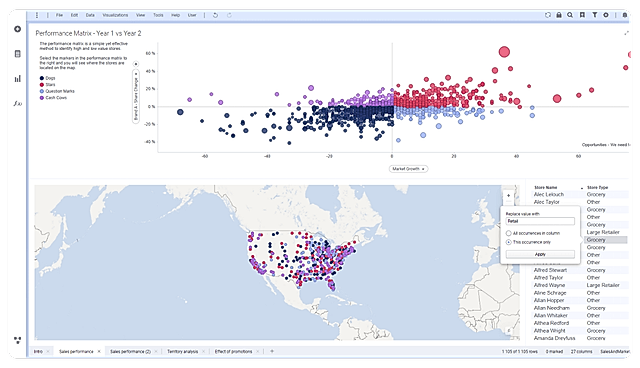640x368 pixels.
Task: Open the Market Growth axis selector
Action: (x=408, y=169)
